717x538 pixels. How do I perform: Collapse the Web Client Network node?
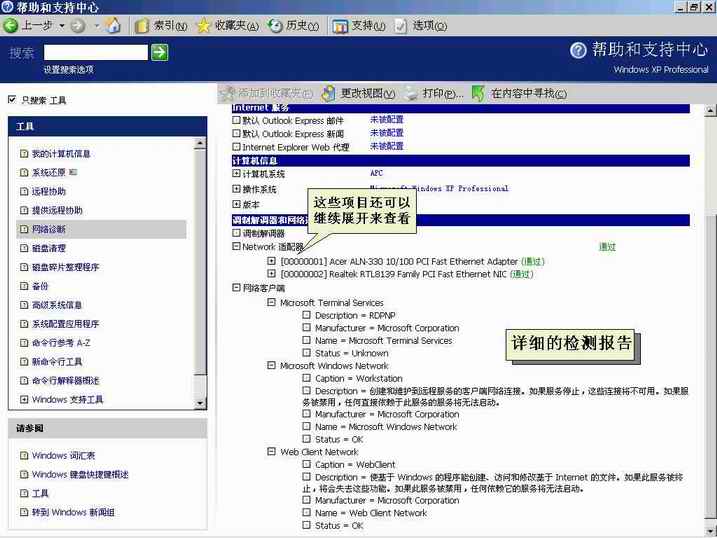click(271, 451)
